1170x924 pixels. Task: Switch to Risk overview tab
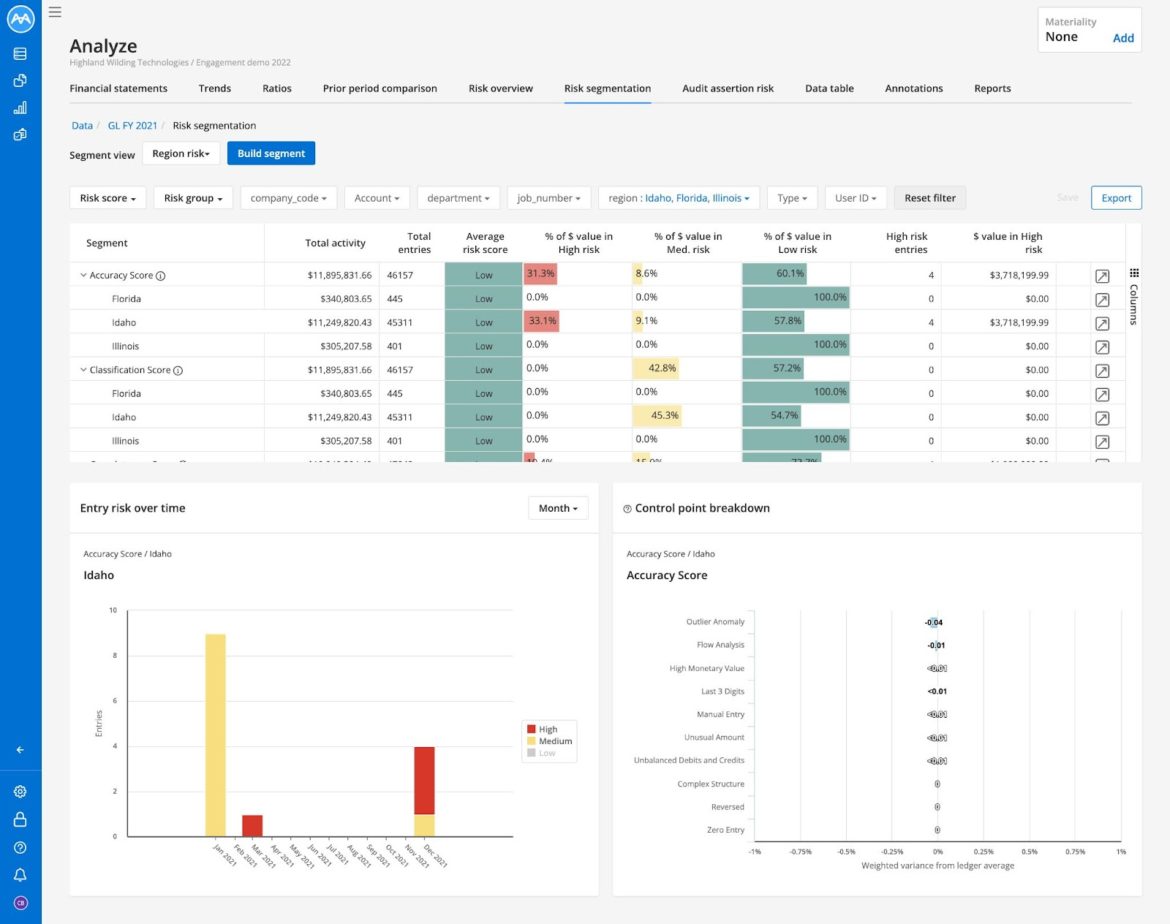pos(501,88)
